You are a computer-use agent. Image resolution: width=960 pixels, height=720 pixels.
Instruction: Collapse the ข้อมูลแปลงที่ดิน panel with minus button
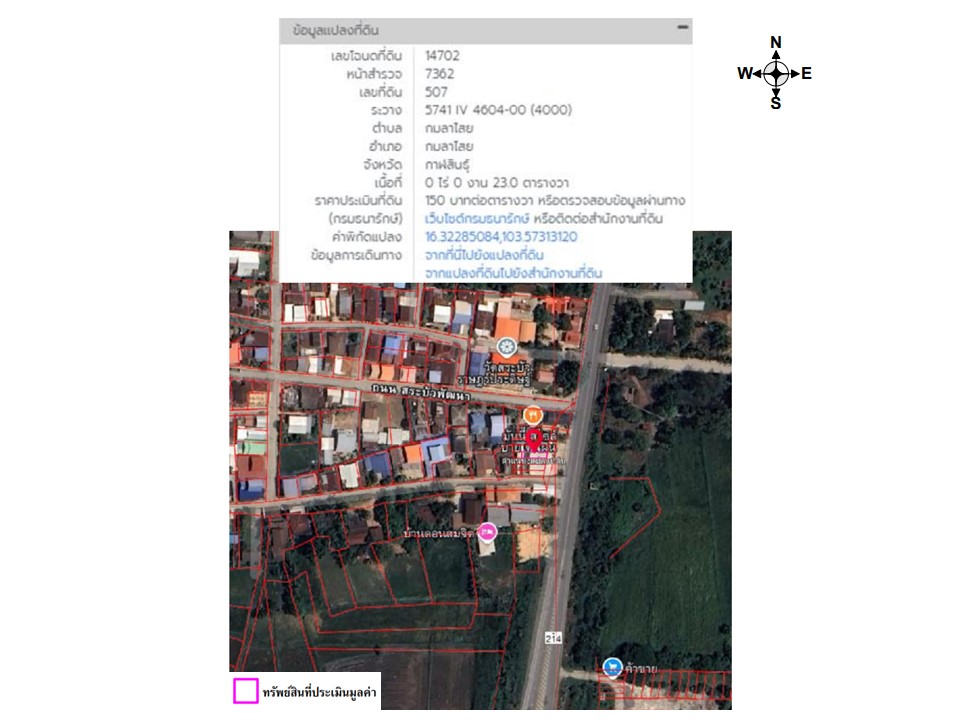pyautogui.click(x=683, y=28)
